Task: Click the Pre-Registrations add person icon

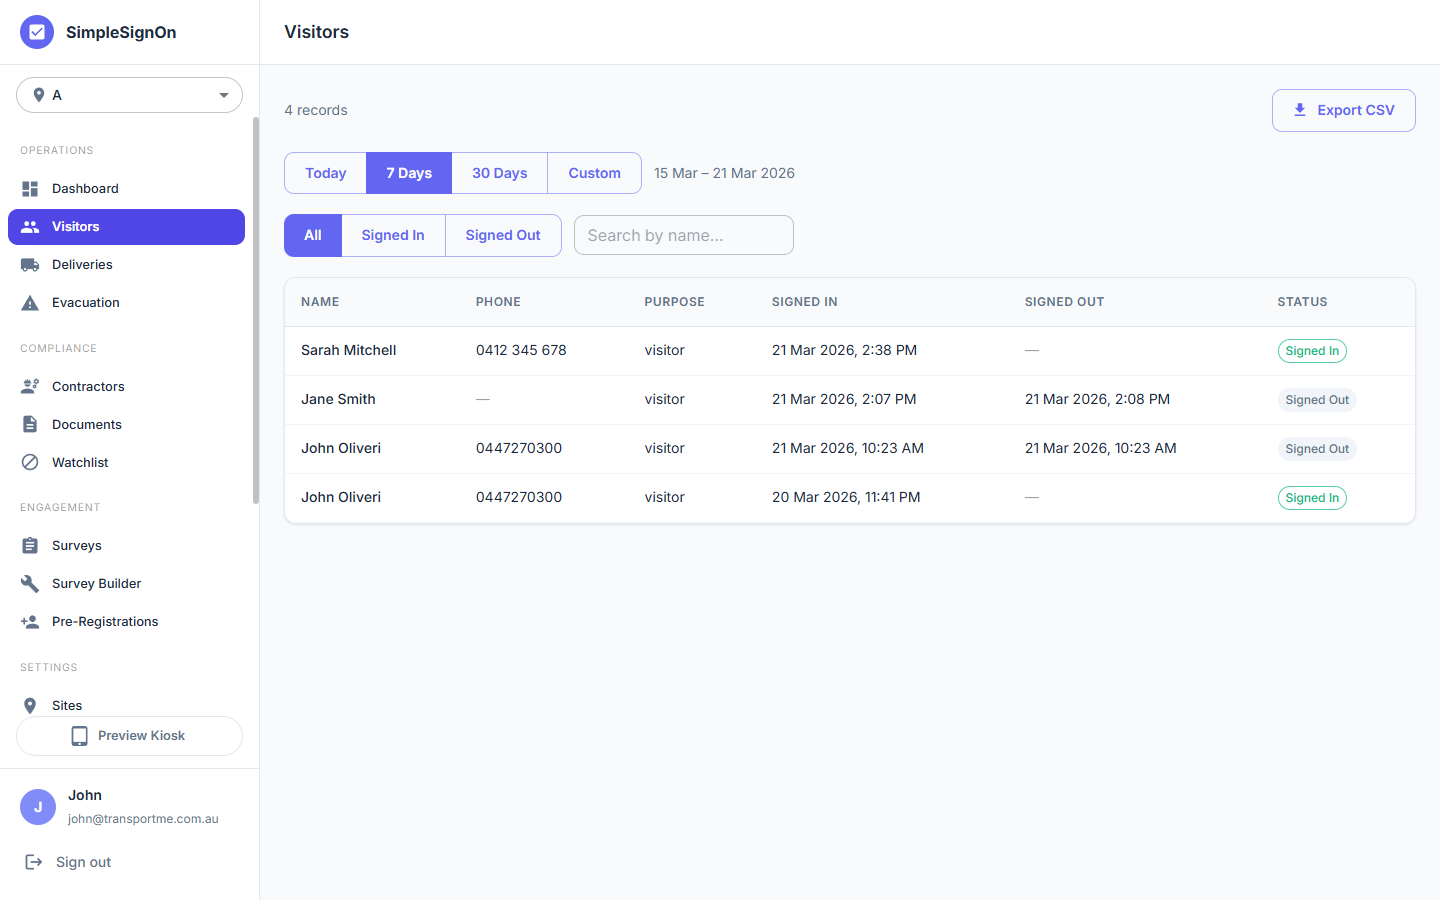Action: (30, 622)
